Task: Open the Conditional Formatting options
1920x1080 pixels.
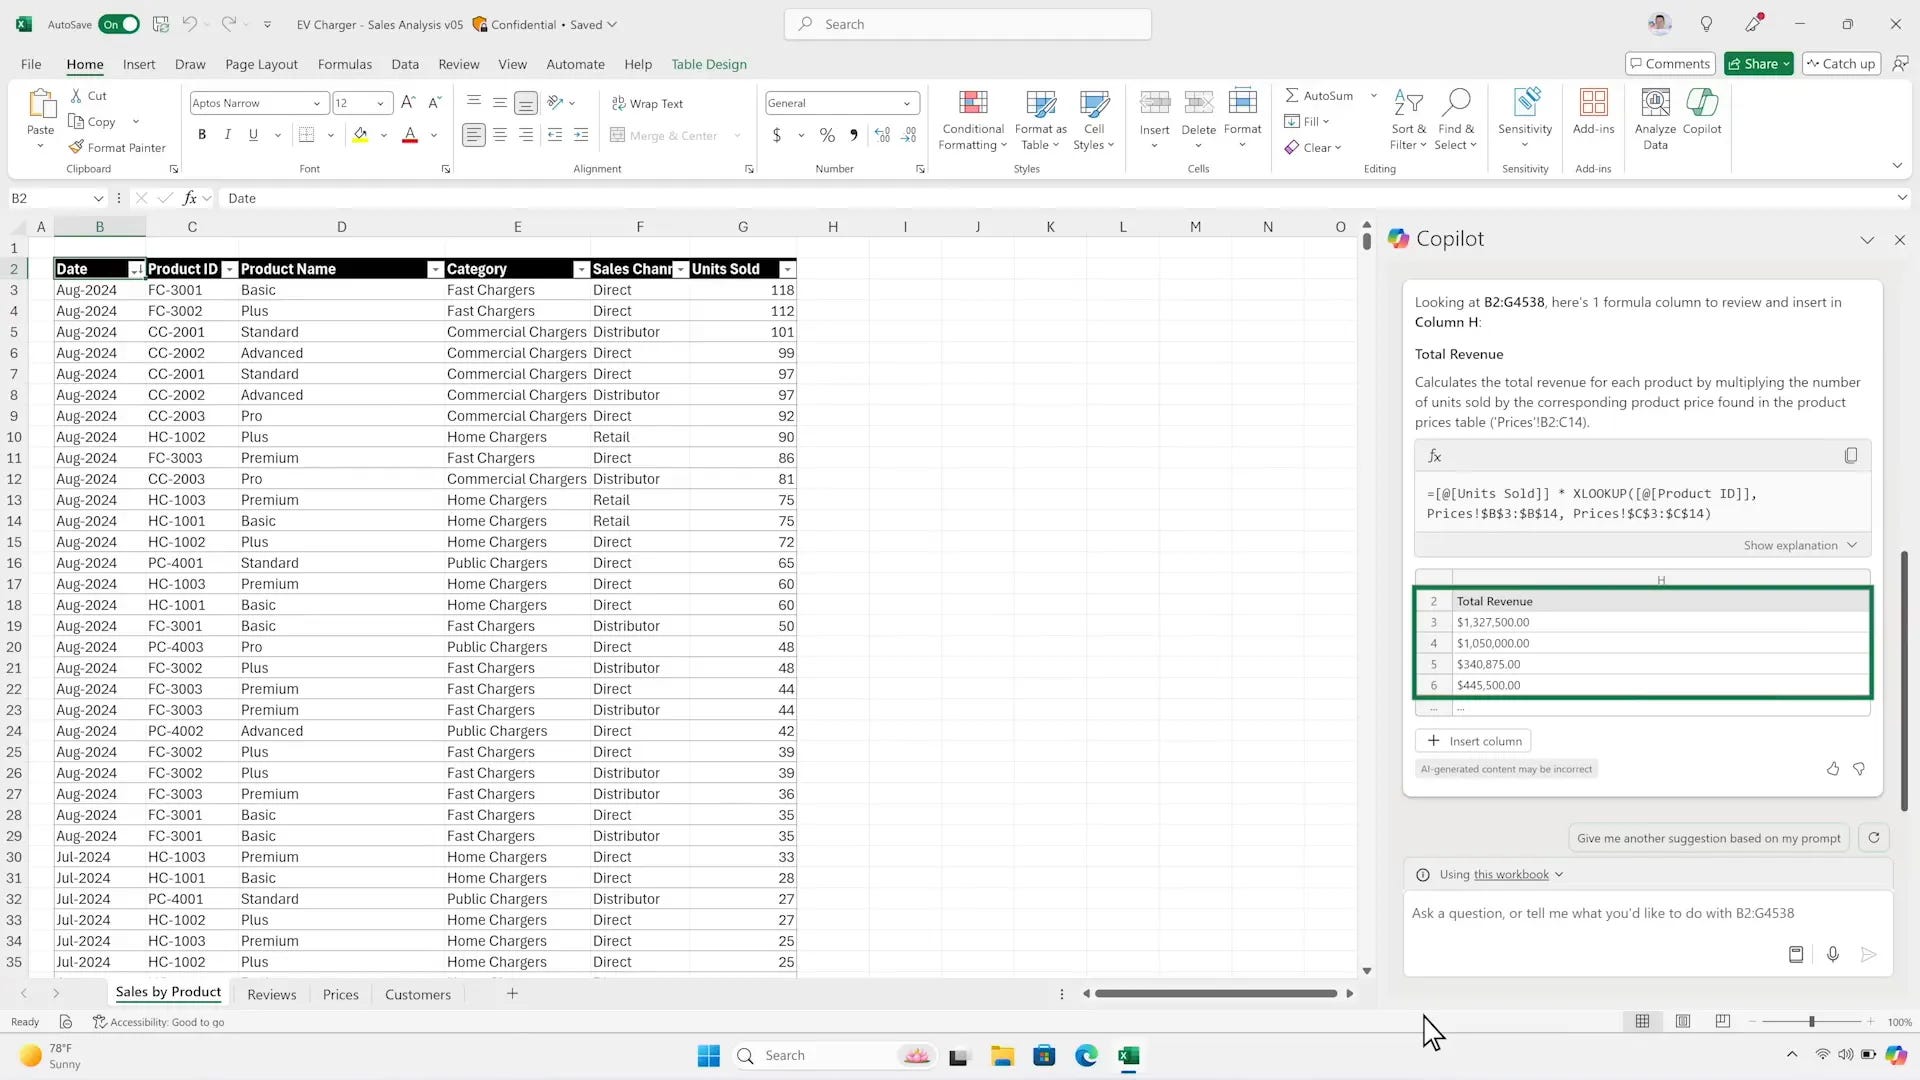Action: [x=971, y=120]
